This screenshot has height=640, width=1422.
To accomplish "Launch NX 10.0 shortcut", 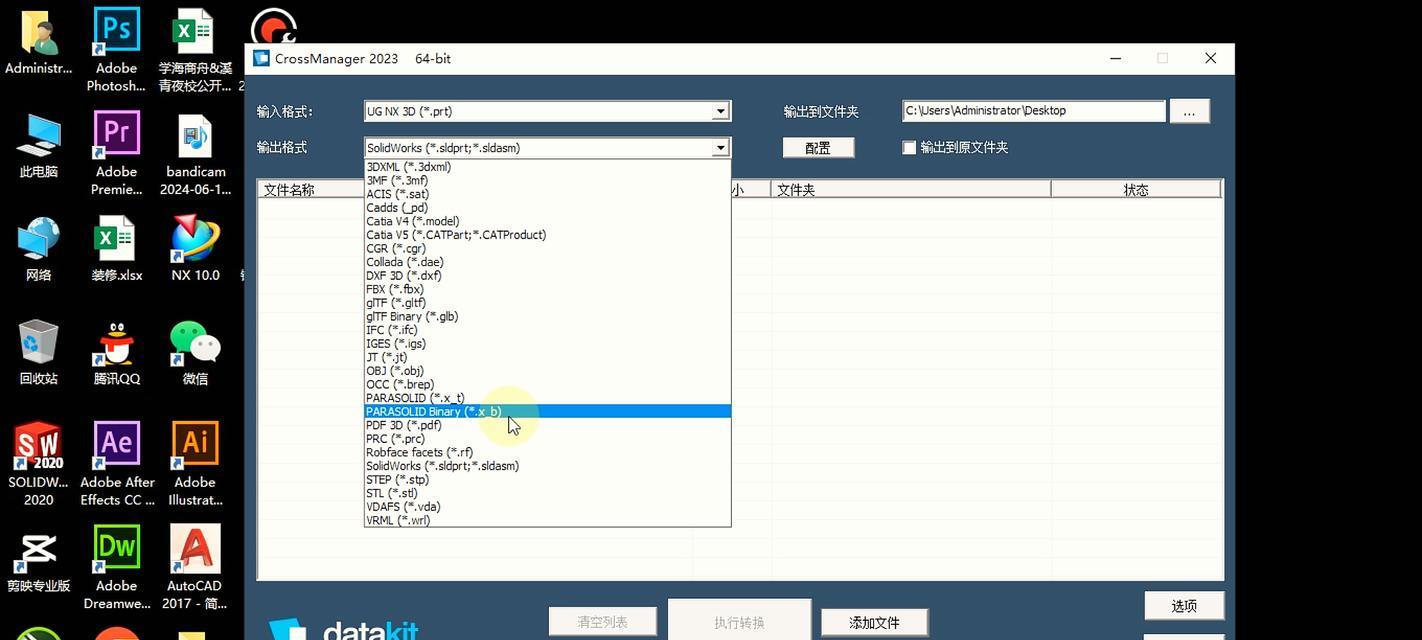I will 195,249.
